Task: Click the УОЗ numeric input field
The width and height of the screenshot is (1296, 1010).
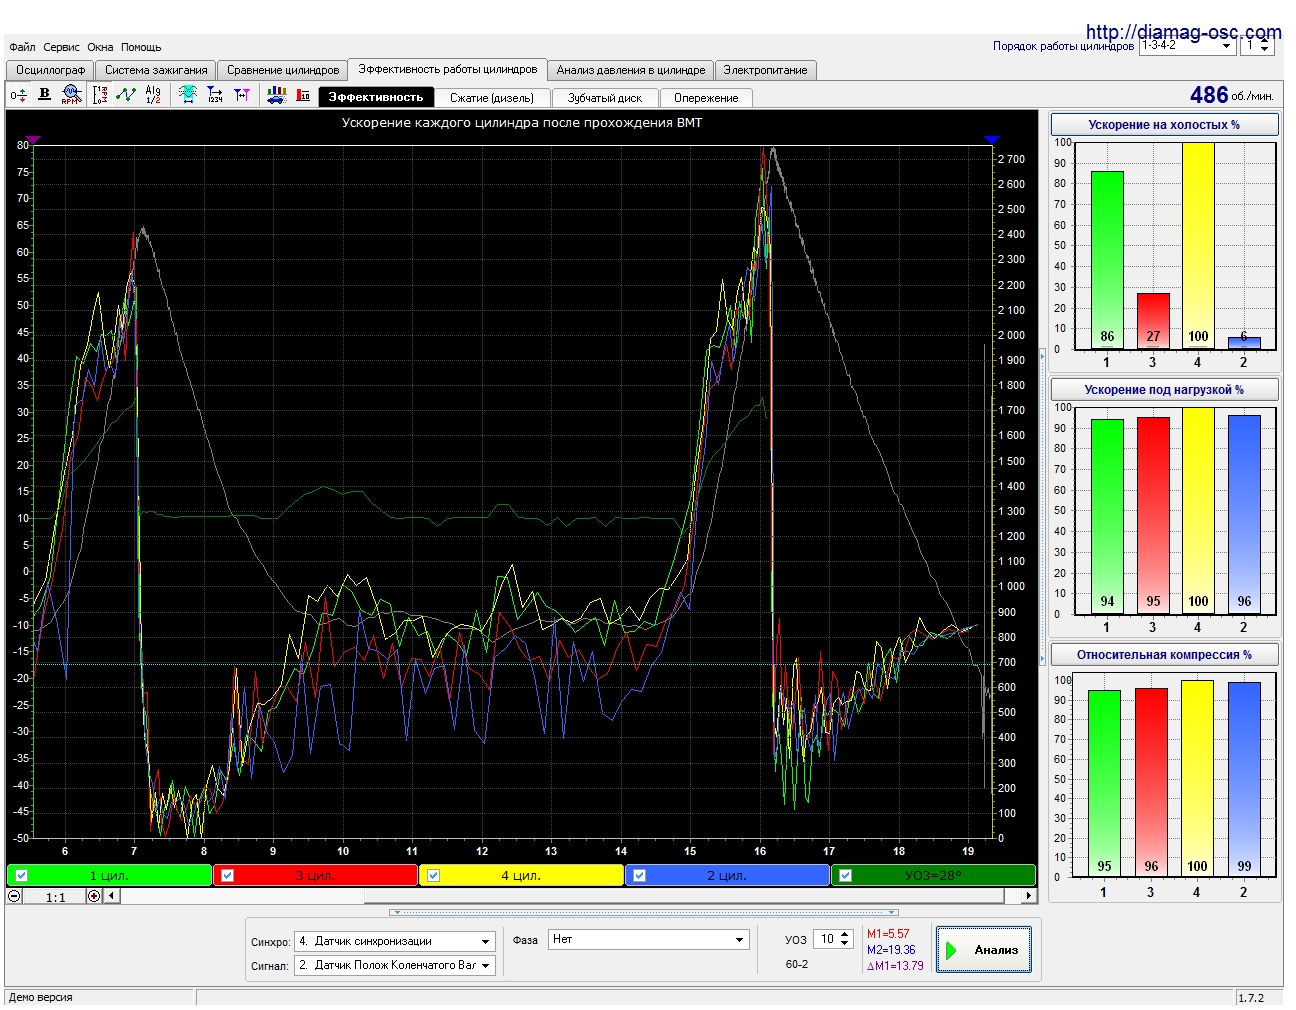Action: (x=826, y=939)
